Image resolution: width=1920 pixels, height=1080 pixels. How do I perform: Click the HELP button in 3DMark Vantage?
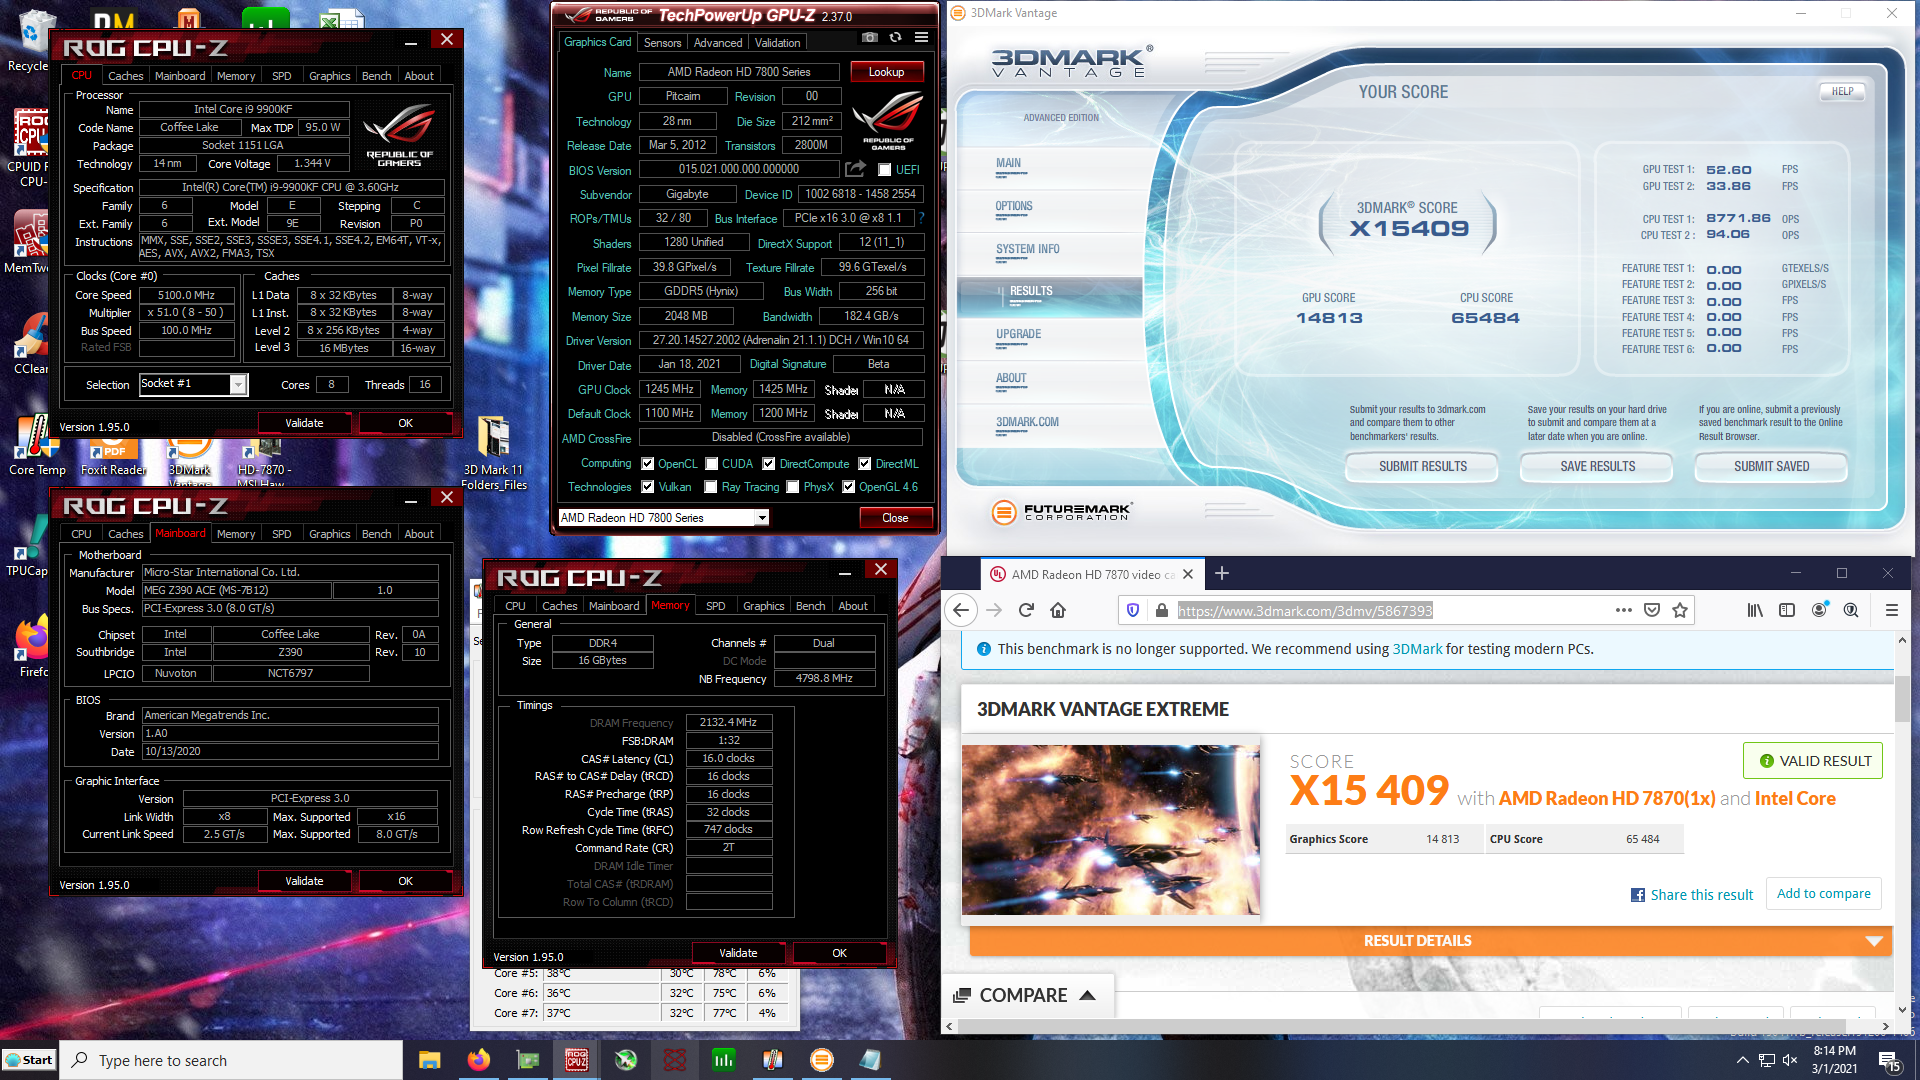click(x=1842, y=91)
